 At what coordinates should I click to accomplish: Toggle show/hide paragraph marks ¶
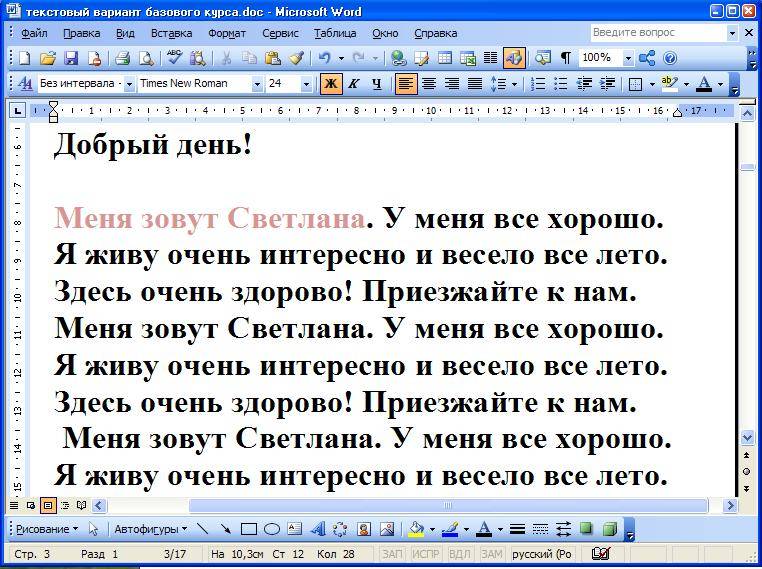pyautogui.click(x=566, y=58)
